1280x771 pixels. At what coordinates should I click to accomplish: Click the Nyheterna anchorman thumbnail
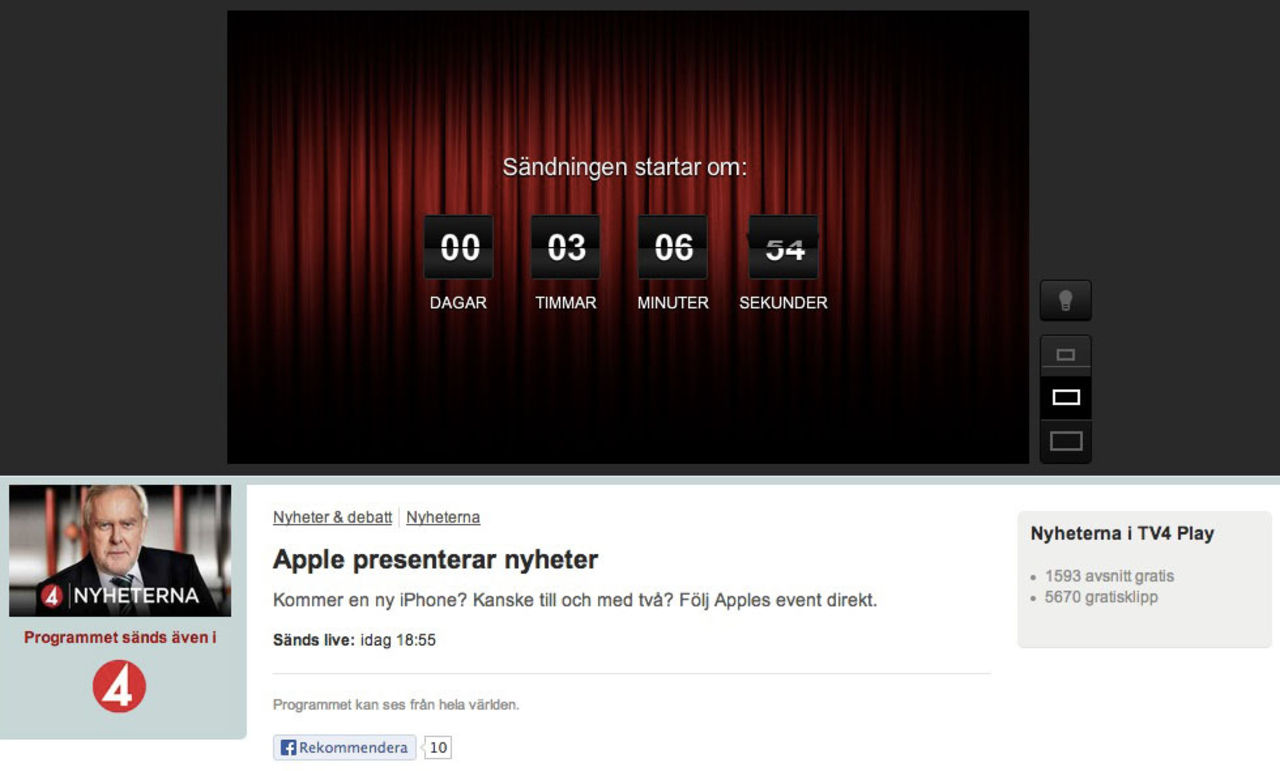pyautogui.click(x=122, y=548)
